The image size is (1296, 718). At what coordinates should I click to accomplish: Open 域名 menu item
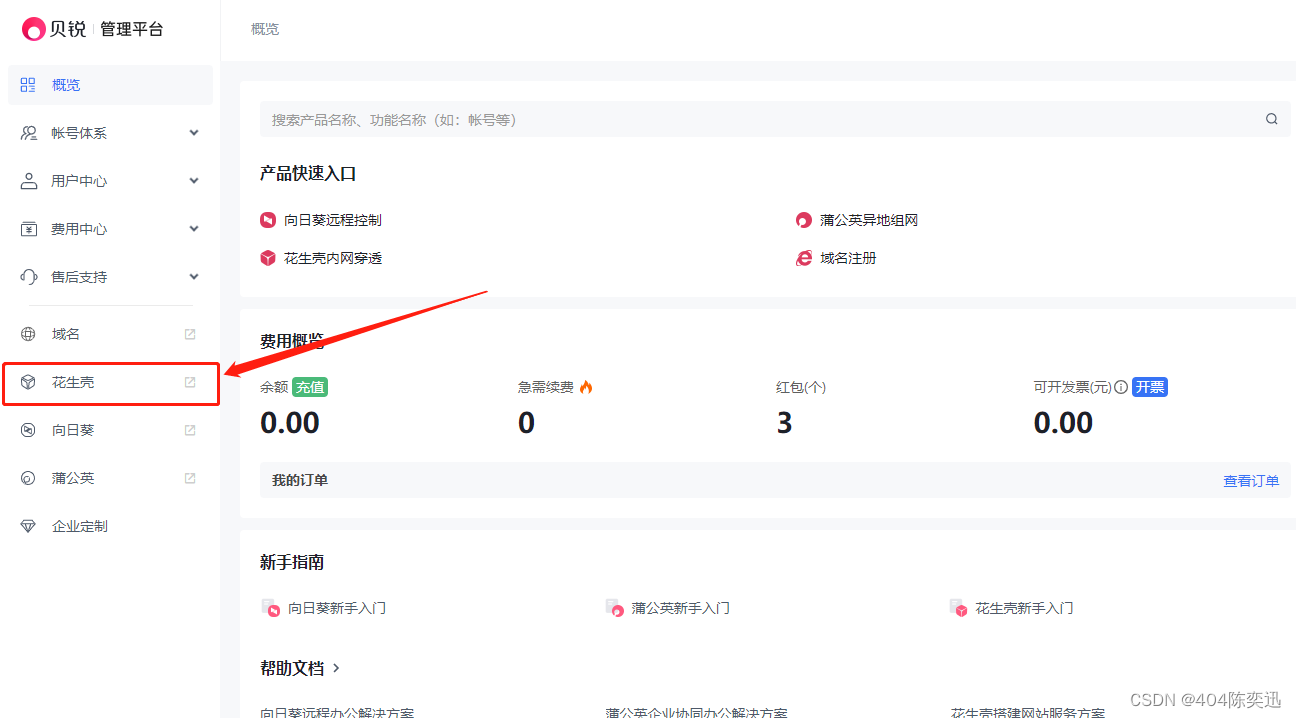tap(110, 334)
